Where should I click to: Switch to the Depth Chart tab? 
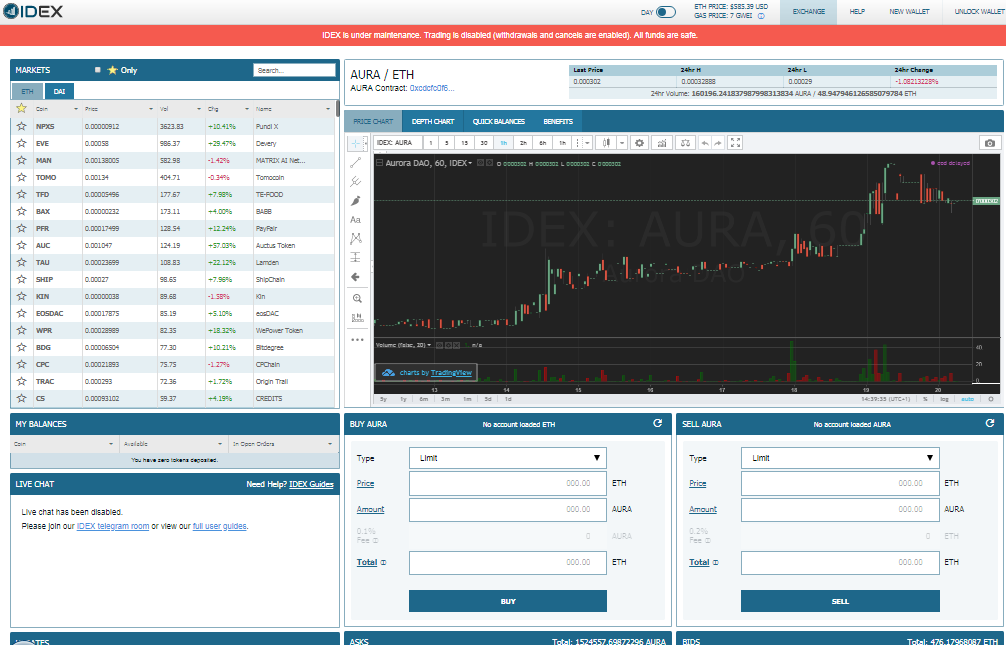click(x=432, y=121)
